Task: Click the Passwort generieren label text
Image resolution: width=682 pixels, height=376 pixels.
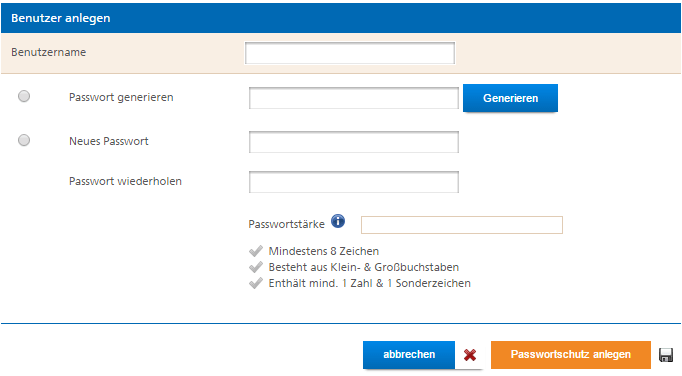Action: 121,97
